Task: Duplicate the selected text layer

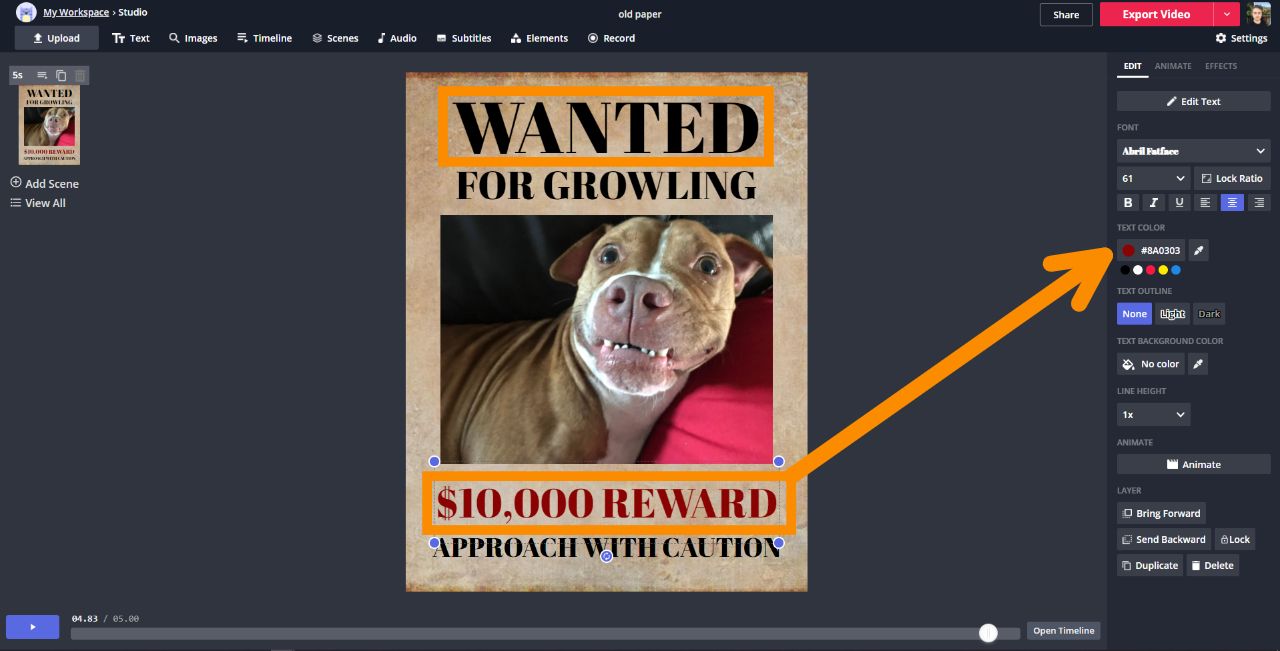Action: click(x=1150, y=565)
